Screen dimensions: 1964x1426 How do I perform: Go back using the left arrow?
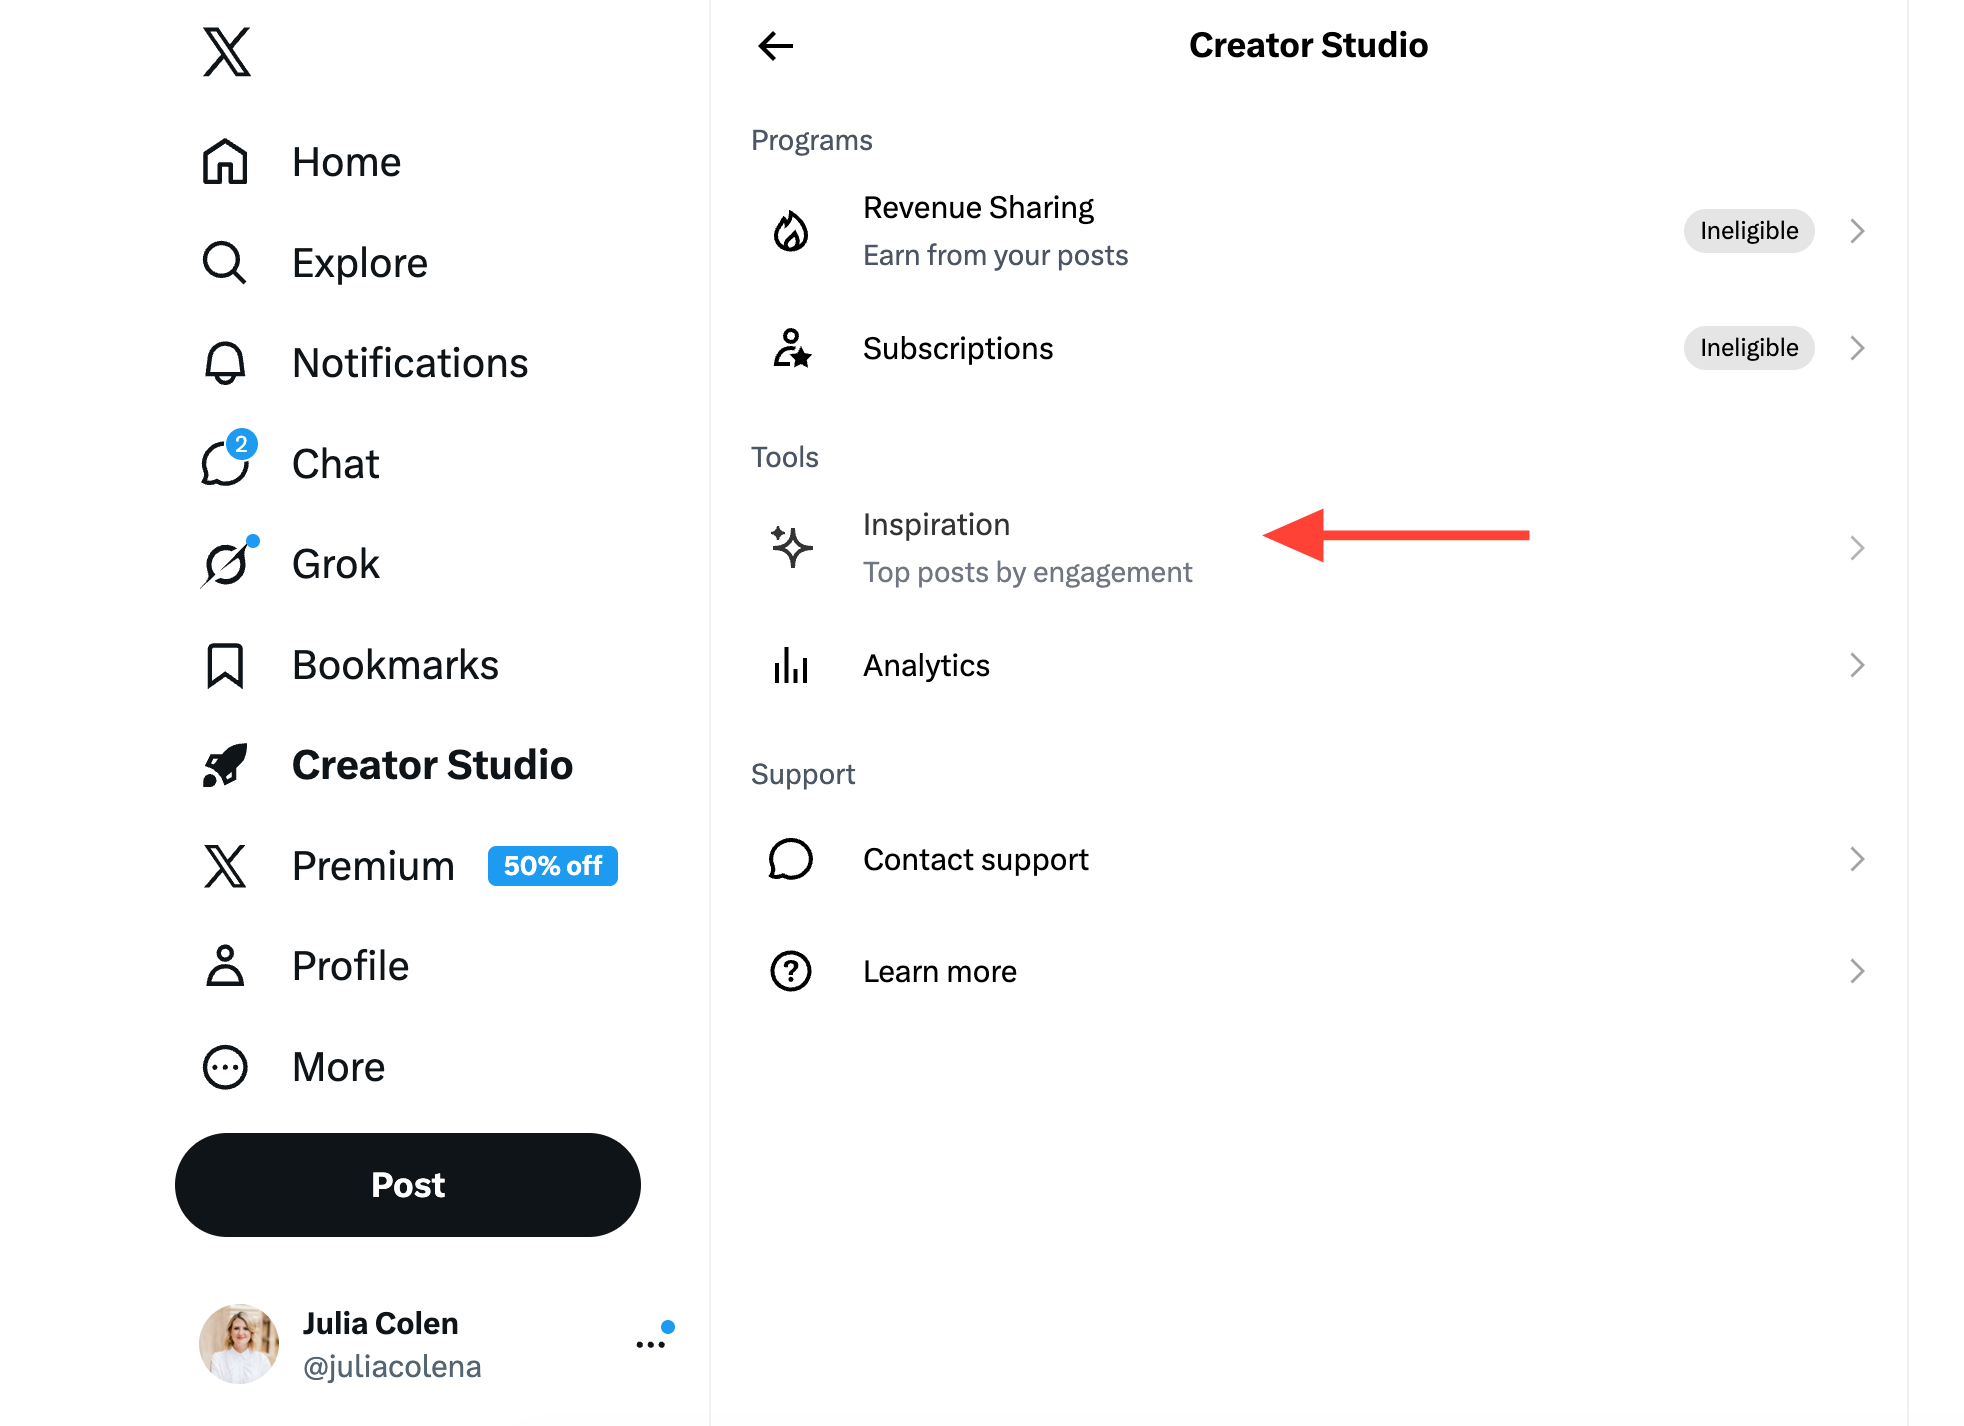[775, 46]
